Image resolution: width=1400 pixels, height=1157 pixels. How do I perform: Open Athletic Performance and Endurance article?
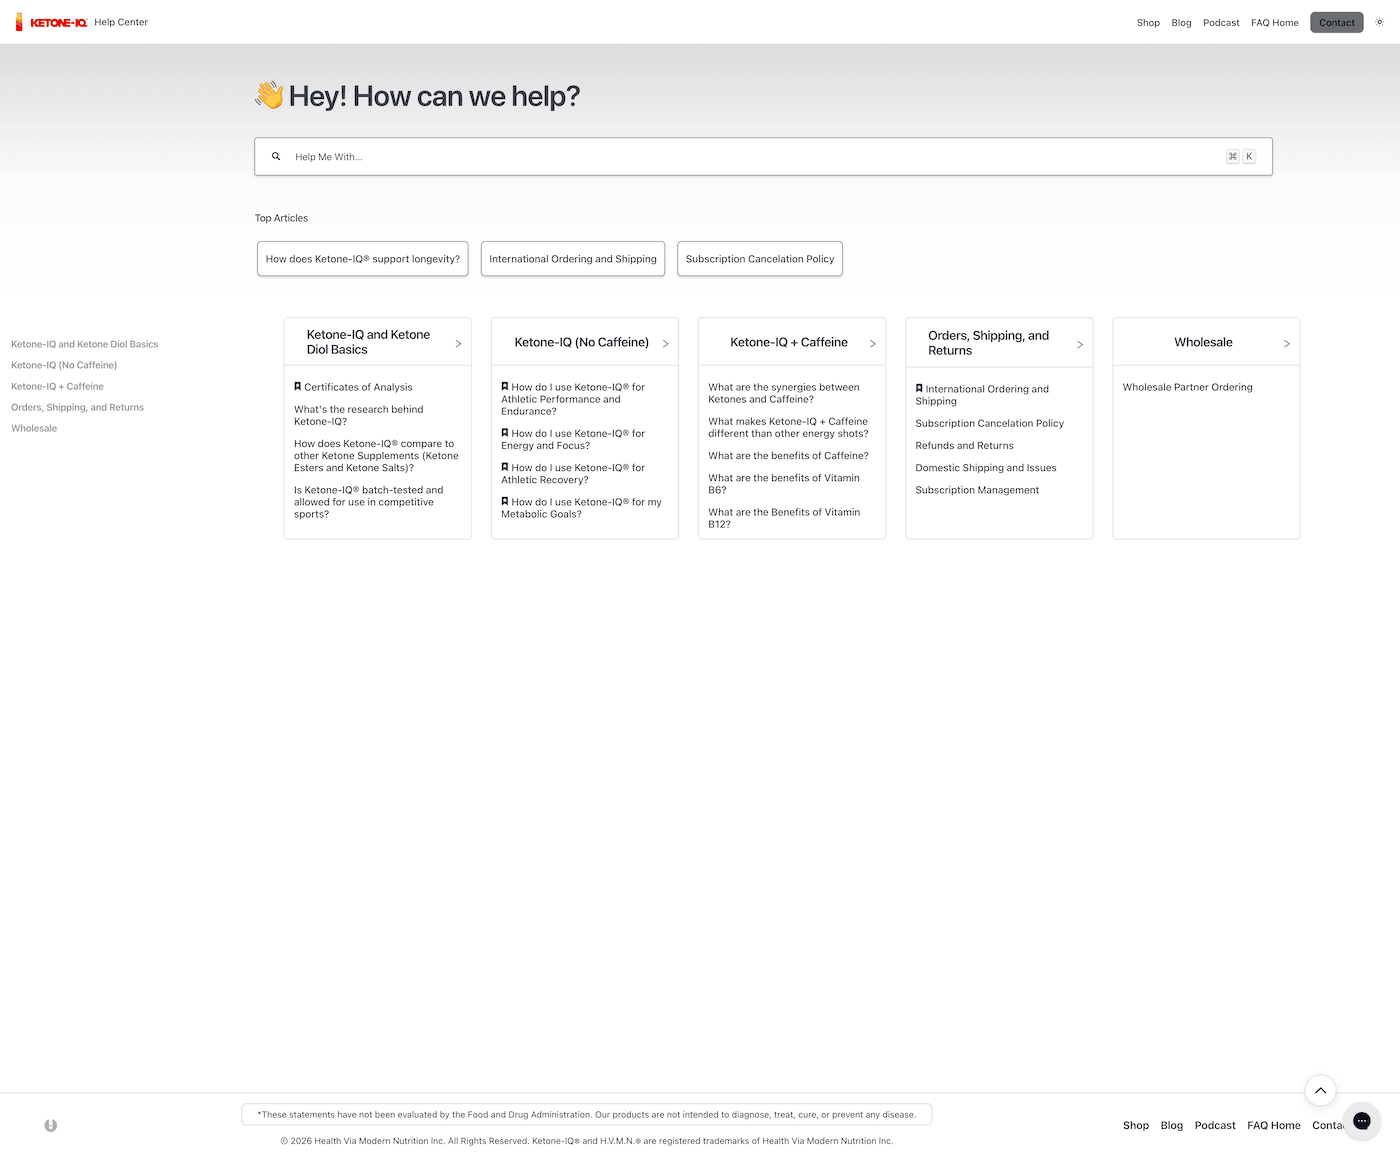[x=573, y=398]
